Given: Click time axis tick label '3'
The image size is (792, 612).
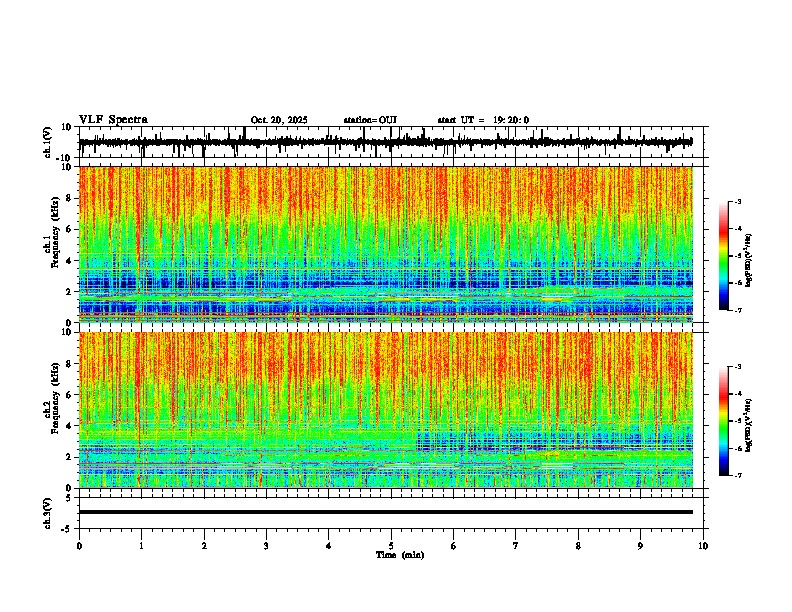Looking at the screenshot, I should (266, 546).
